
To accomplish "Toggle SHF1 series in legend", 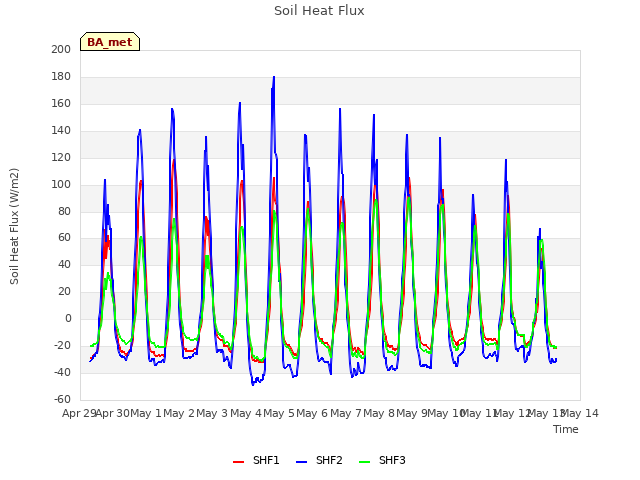I will 256,460.
